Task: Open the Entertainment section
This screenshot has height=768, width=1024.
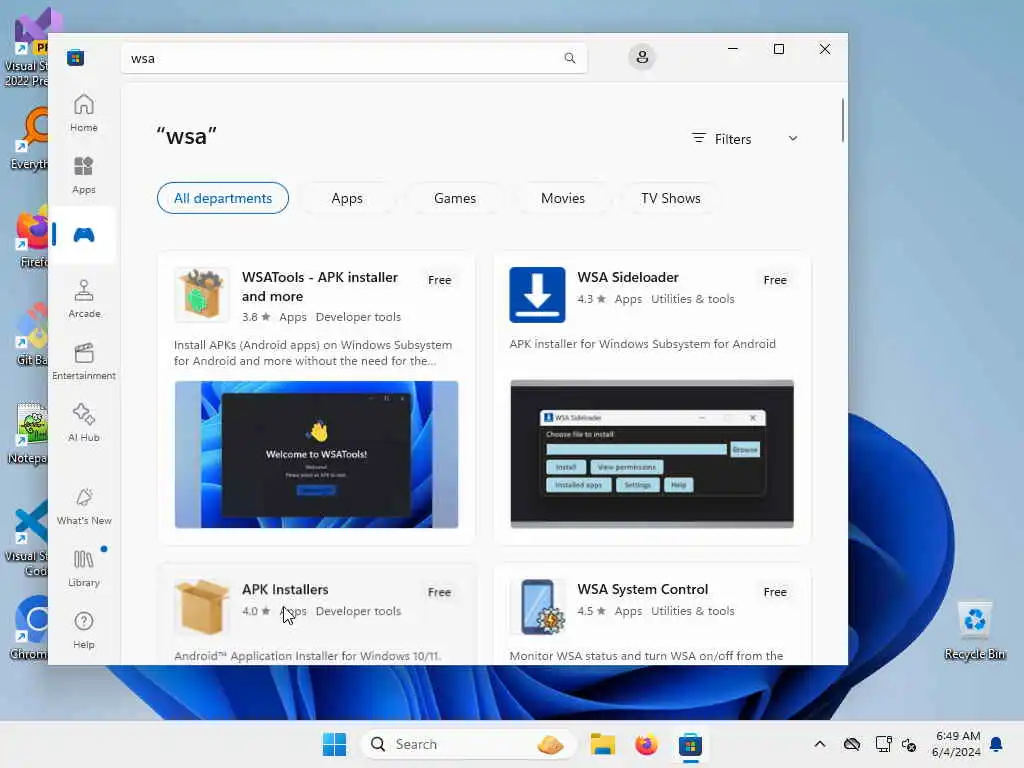Action: [84, 361]
